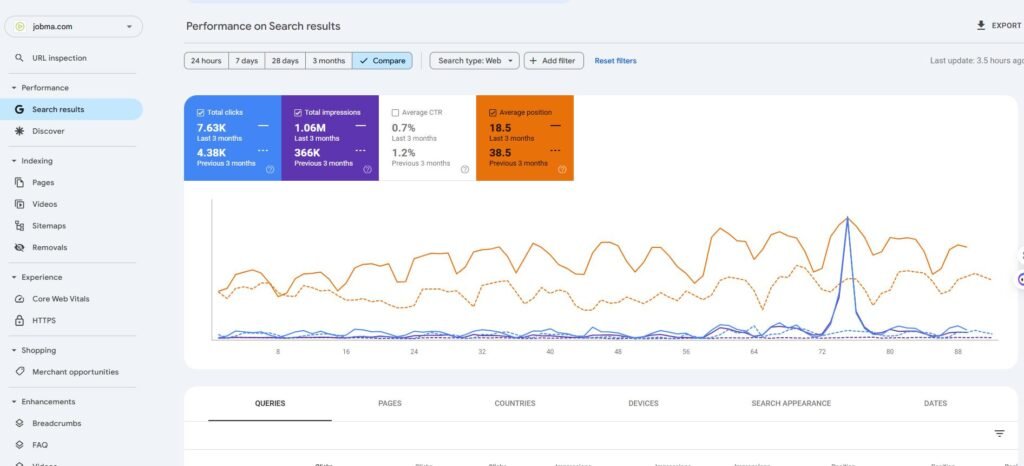Click the Add filter button
1024x466 pixels.
553,61
